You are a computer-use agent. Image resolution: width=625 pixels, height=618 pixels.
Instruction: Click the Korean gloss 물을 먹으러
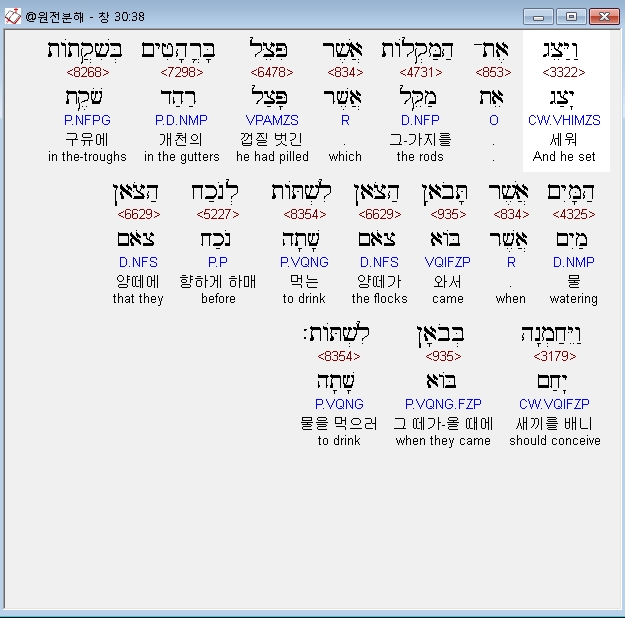[338, 423]
